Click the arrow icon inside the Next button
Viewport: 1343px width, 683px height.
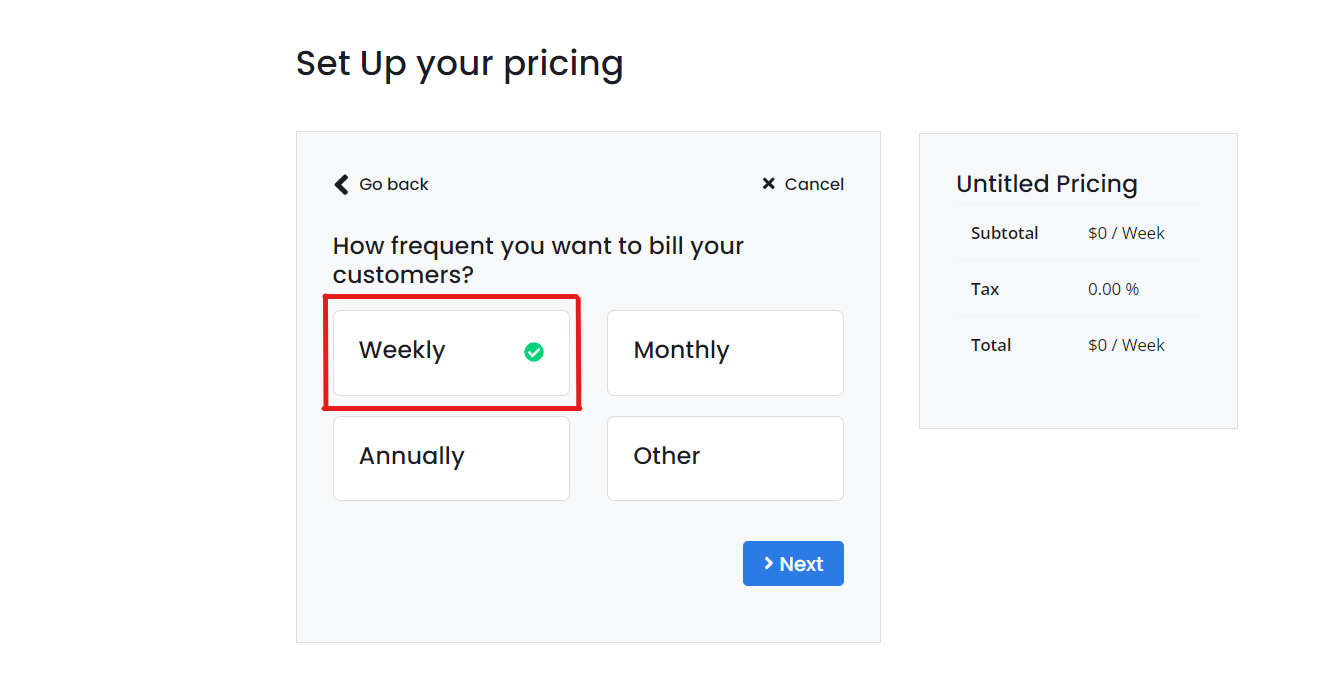768,563
